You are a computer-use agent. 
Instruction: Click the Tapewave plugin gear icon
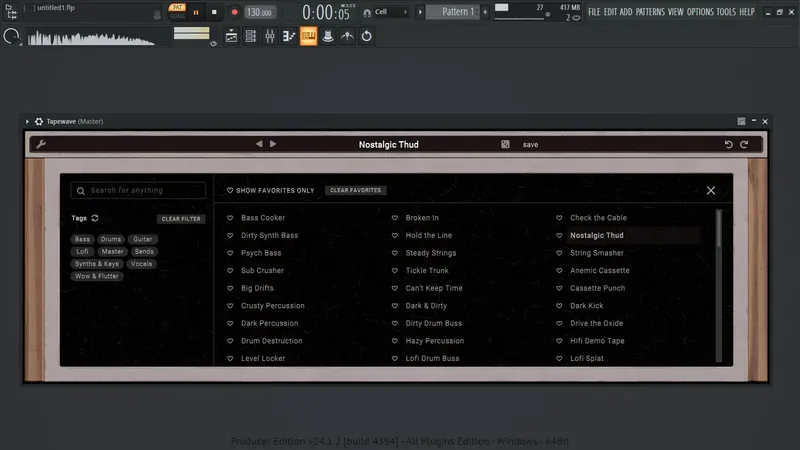click(39, 121)
